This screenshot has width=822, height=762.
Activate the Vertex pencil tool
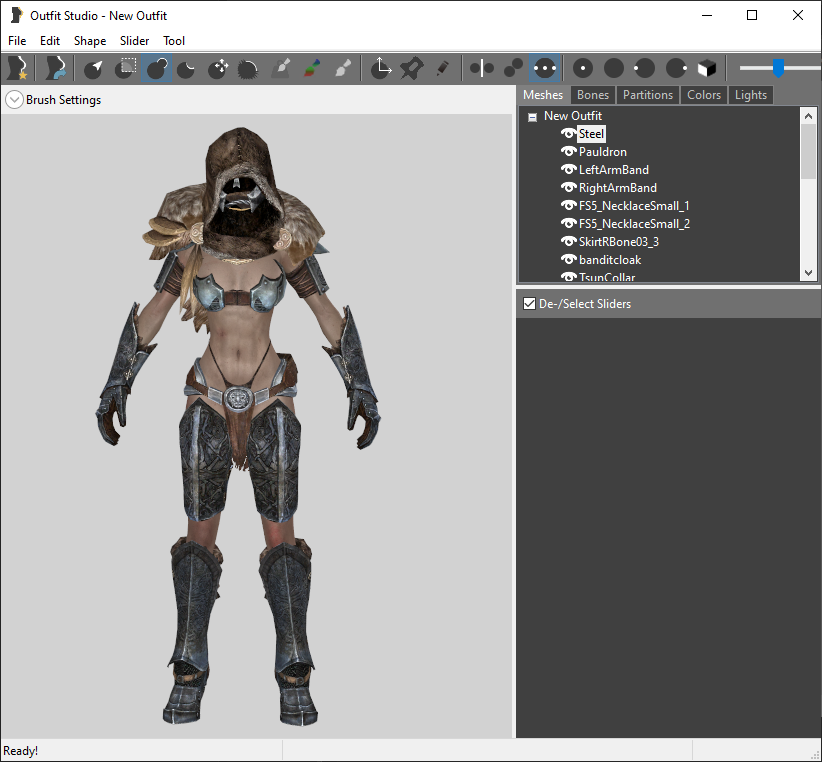[x=443, y=68]
